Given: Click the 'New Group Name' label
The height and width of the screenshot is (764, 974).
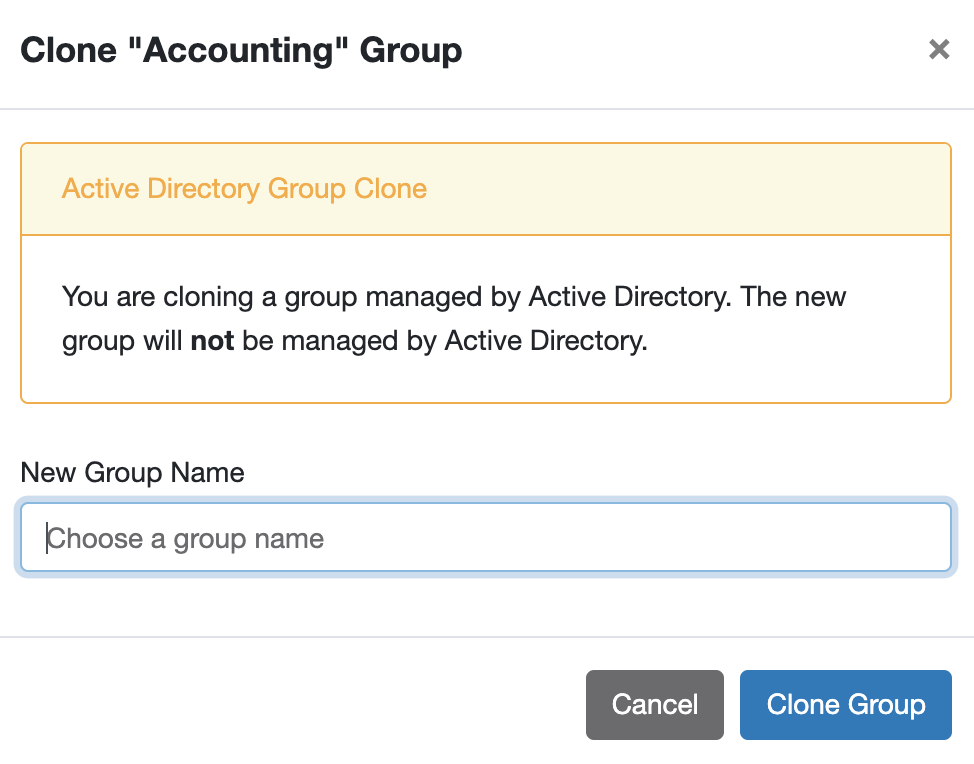Looking at the screenshot, I should [x=132, y=473].
